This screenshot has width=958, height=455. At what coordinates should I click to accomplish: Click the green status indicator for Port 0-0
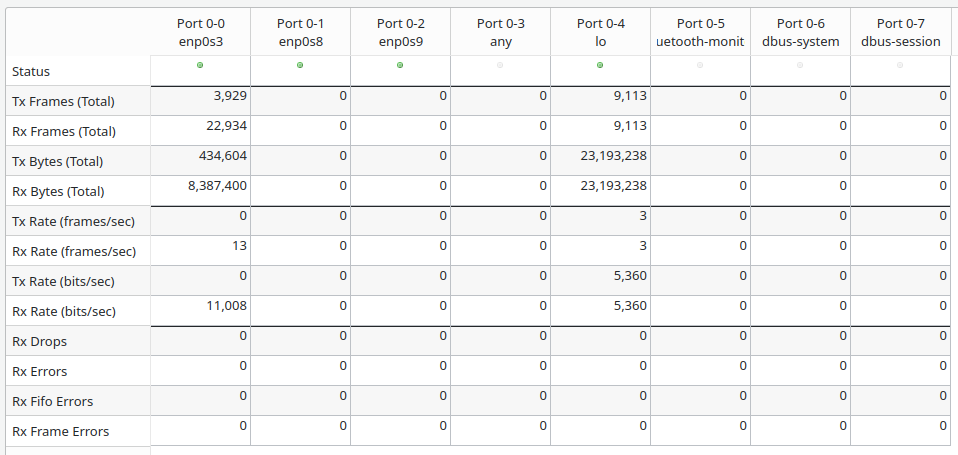pos(200,65)
